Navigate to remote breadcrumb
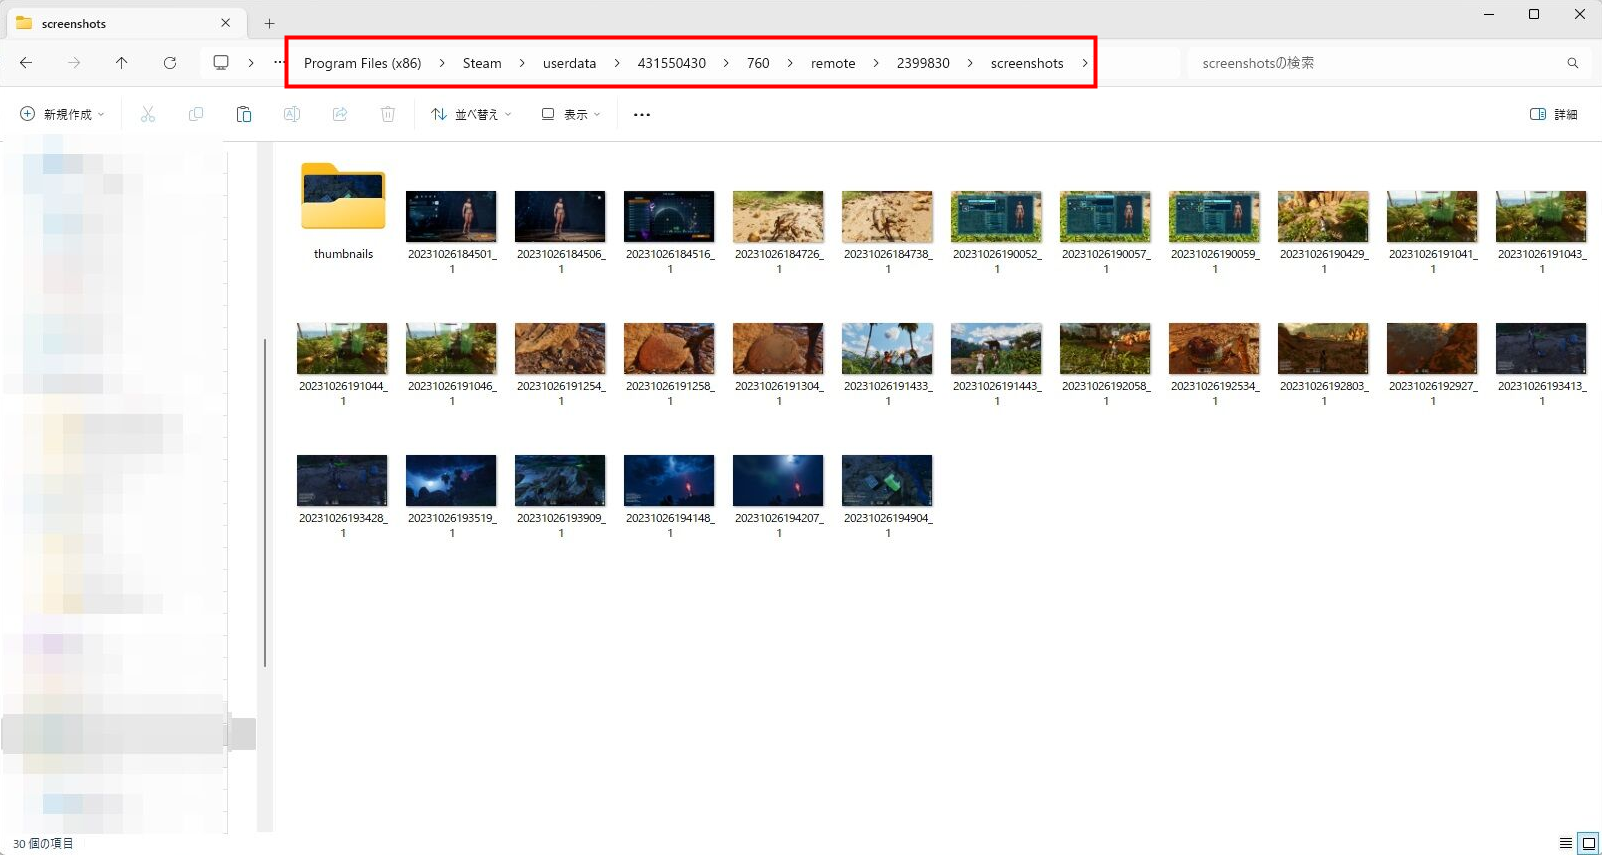 click(833, 63)
